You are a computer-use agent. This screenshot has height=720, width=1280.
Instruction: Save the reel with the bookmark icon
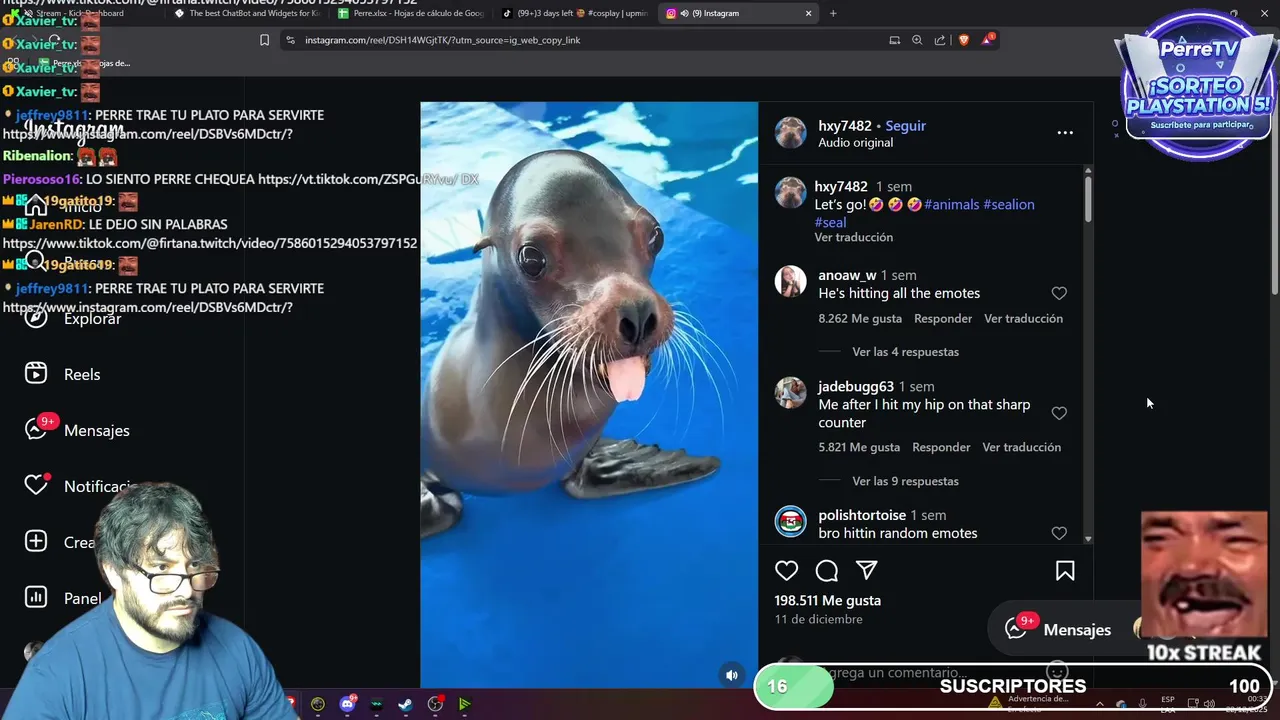click(x=1065, y=571)
